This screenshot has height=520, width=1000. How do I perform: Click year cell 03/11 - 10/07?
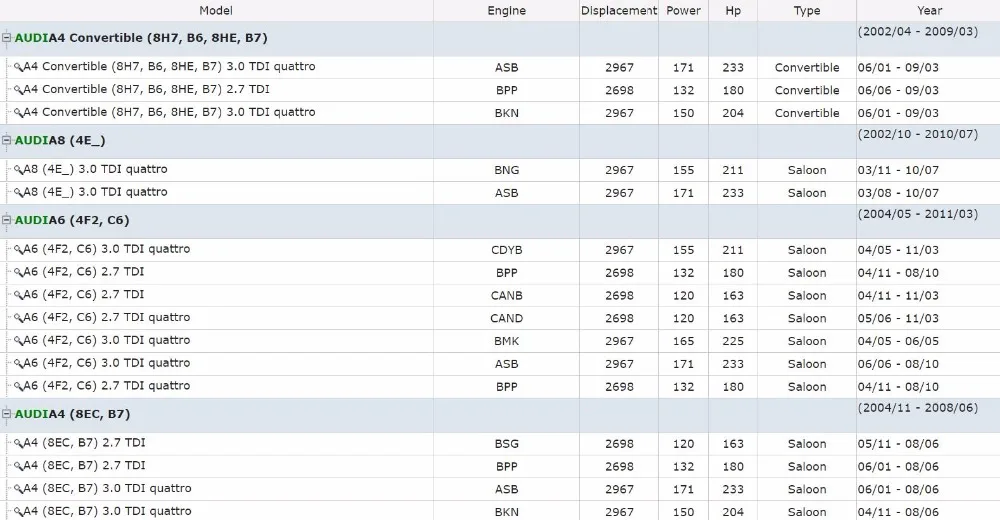tap(898, 170)
